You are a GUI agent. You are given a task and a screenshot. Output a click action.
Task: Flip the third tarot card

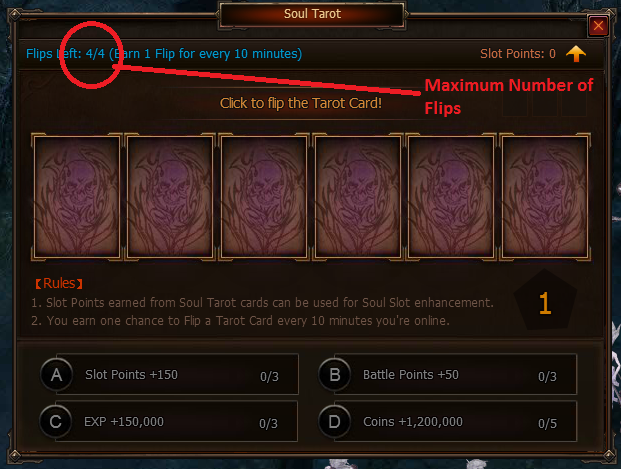[x=263, y=197]
